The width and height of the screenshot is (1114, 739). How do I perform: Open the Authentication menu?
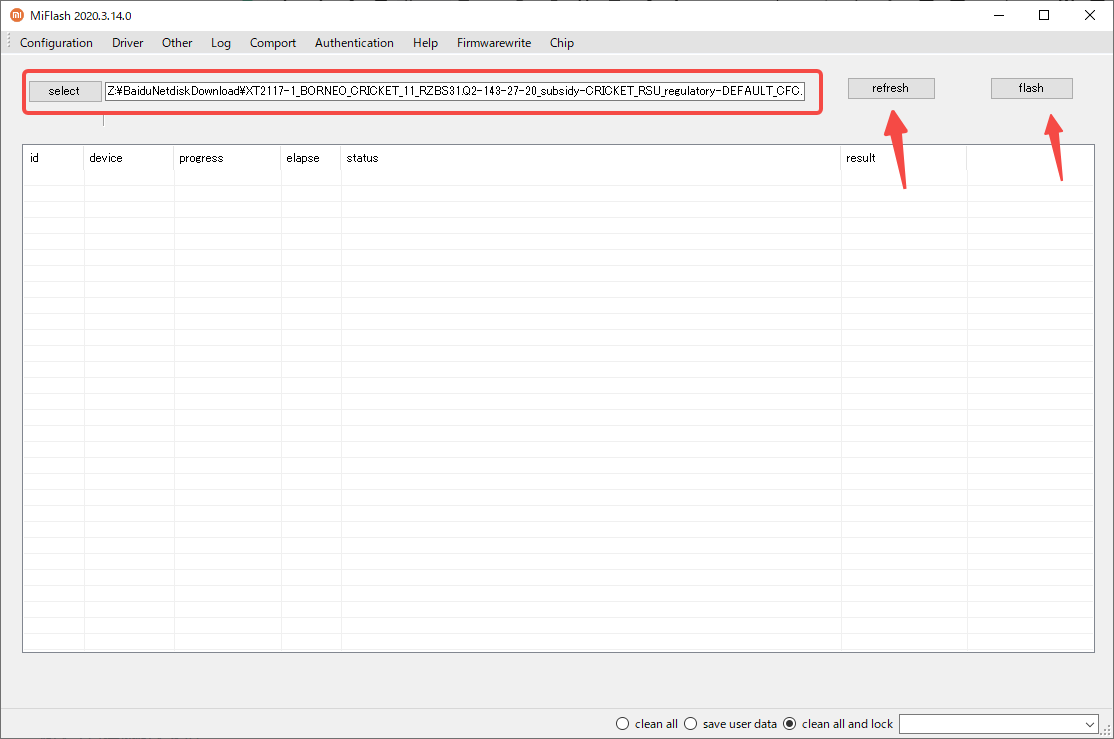tap(355, 43)
